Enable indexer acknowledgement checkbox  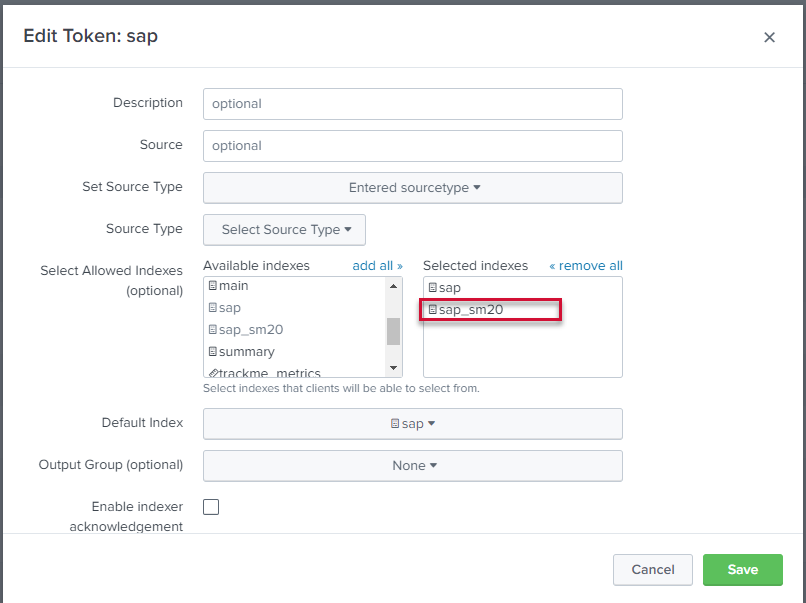(211, 507)
